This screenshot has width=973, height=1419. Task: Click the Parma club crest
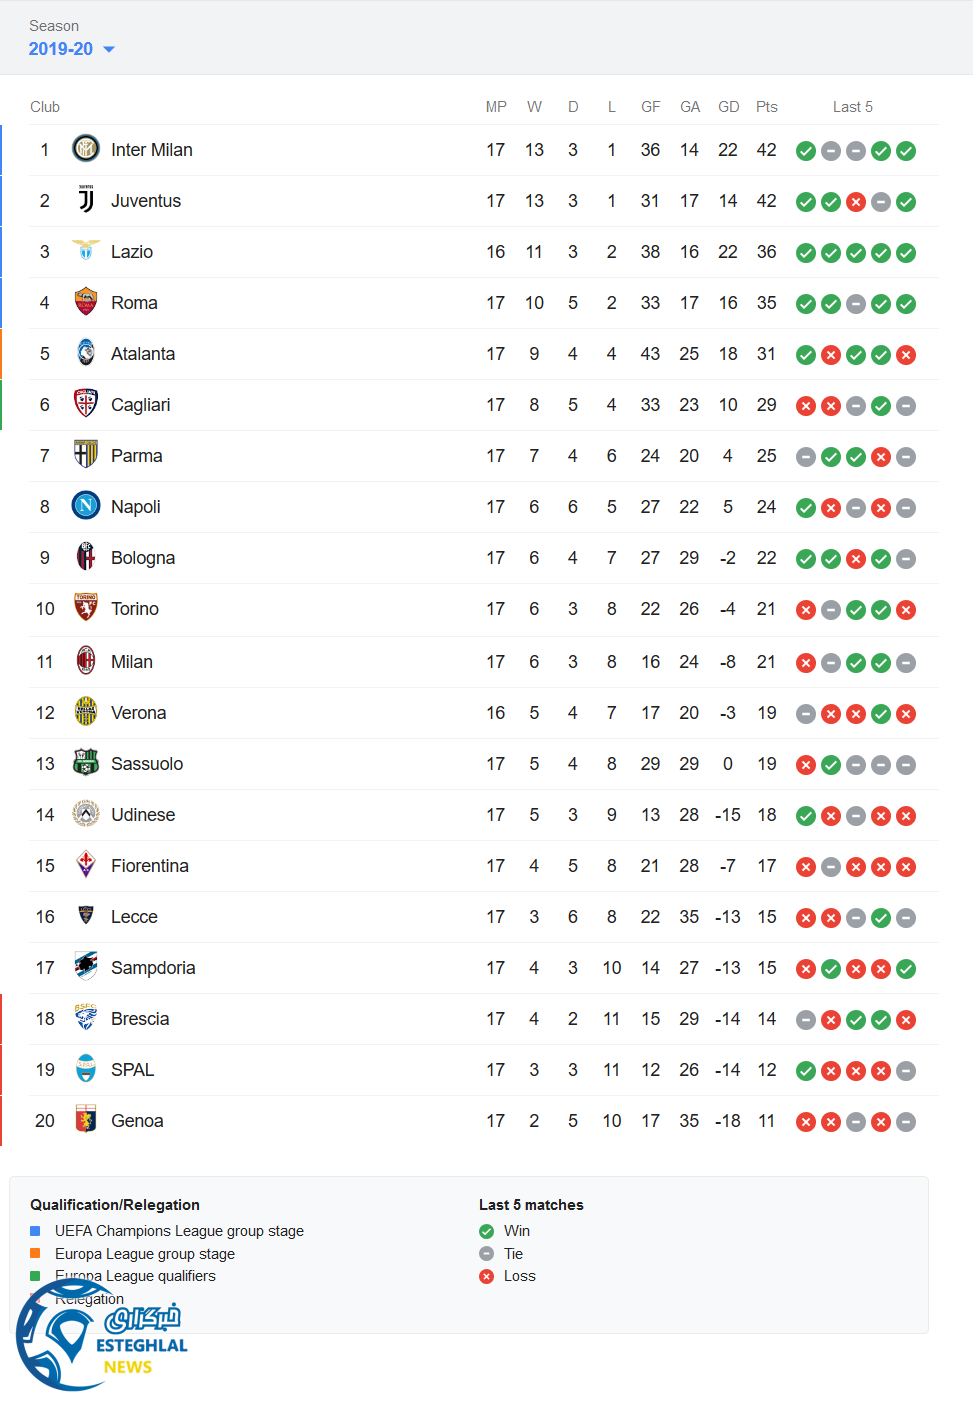[x=86, y=455]
